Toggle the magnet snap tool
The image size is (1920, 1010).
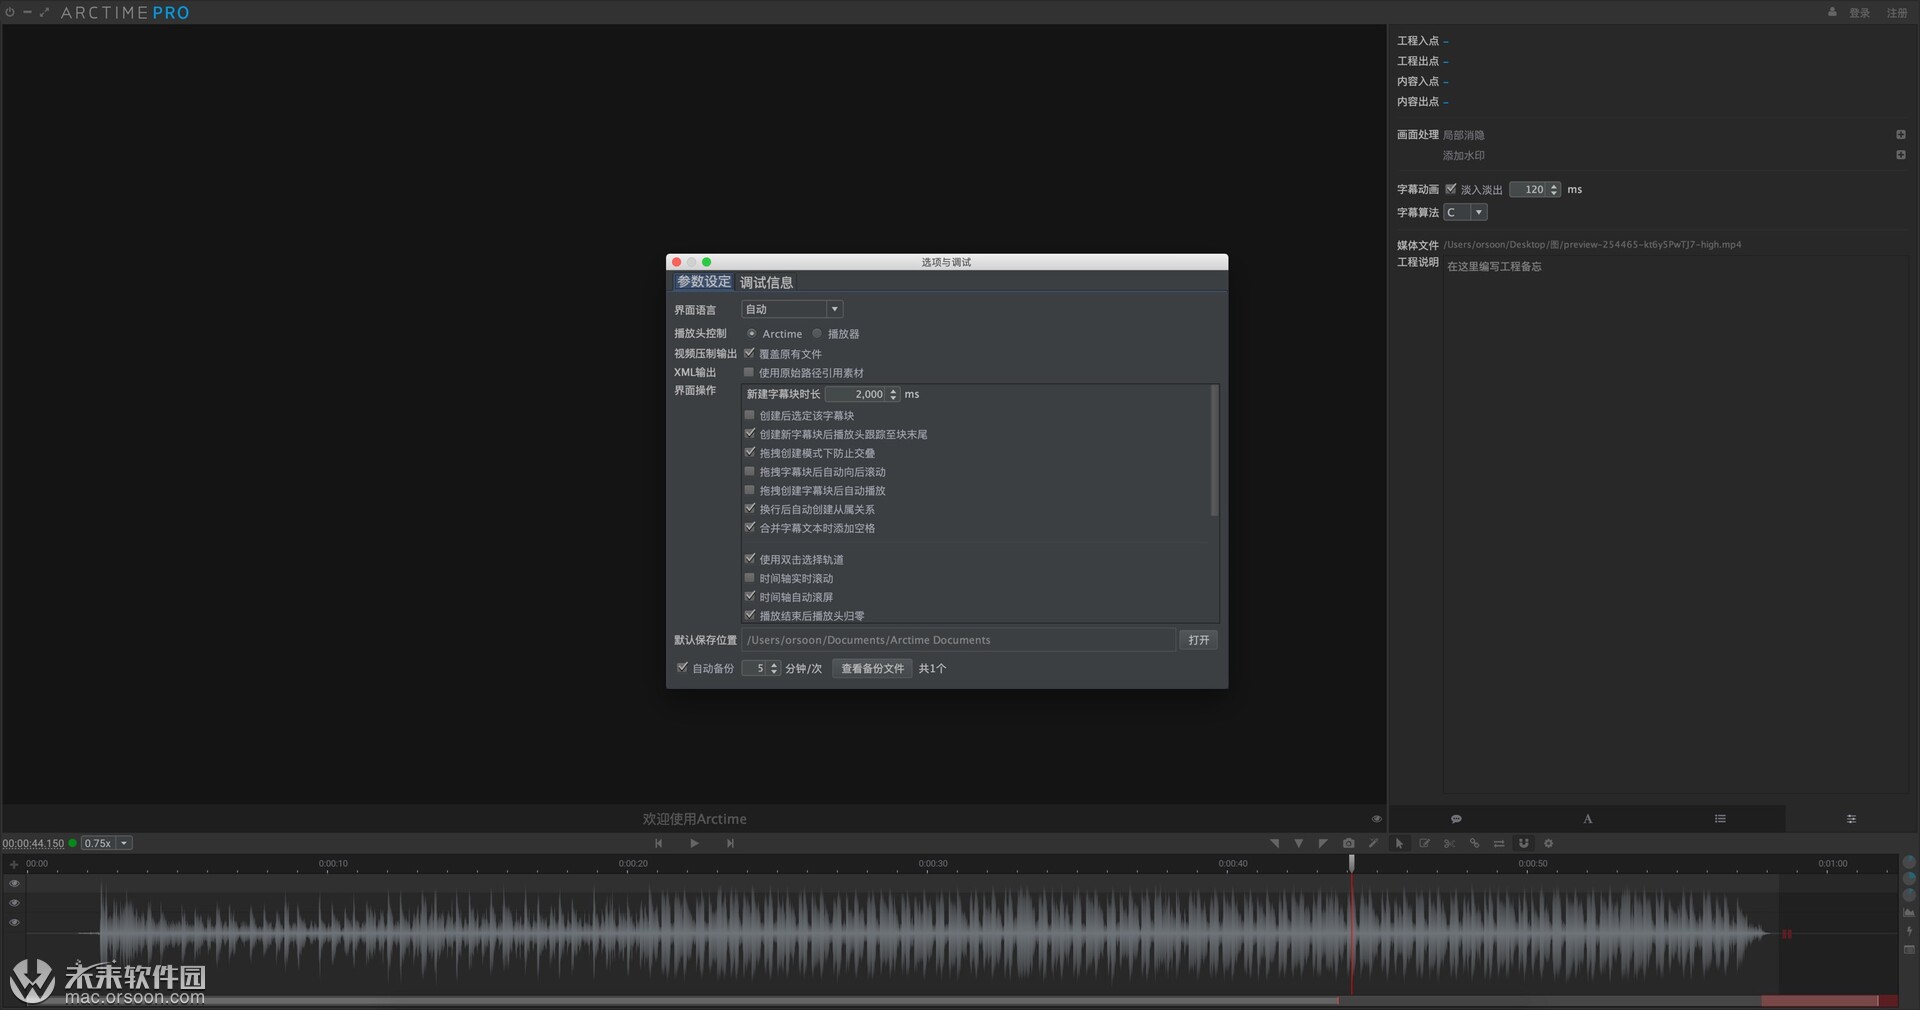coord(1524,843)
